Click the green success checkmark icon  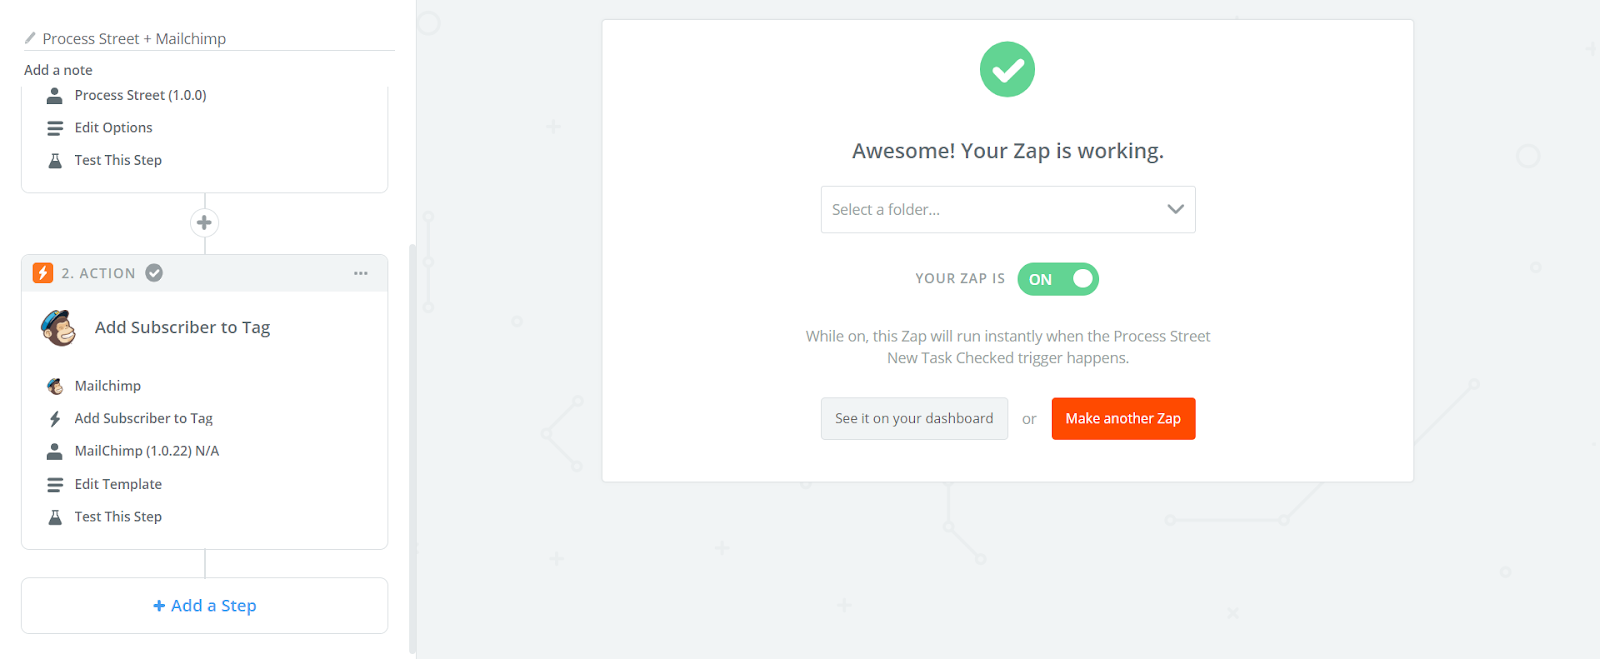[x=1007, y=69]
